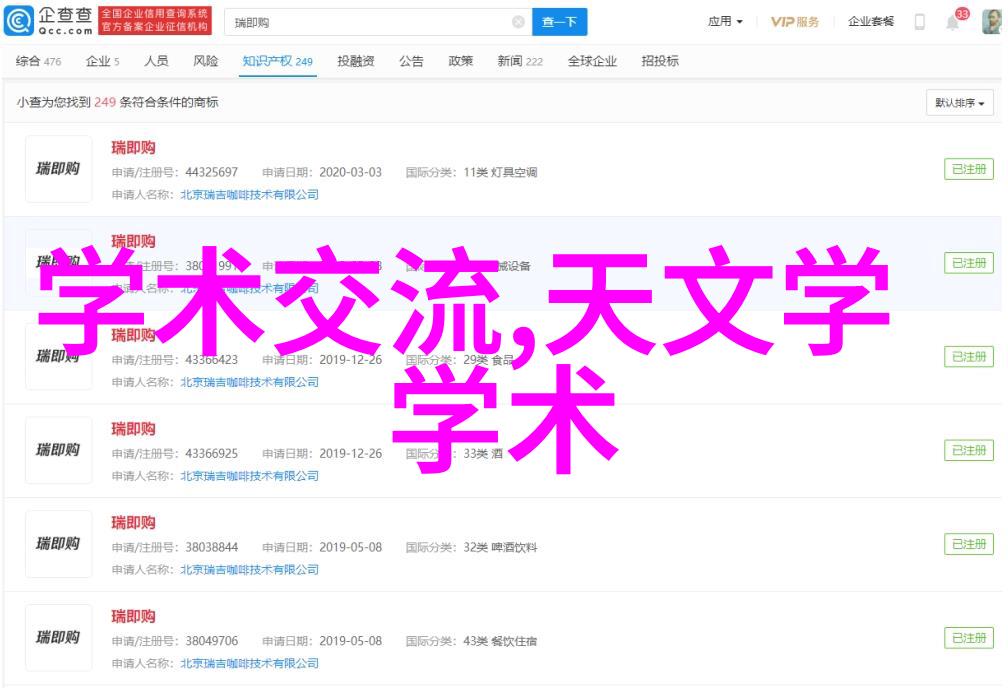
Task: Open the 企业套餐 link
Action: coord(870,22)
